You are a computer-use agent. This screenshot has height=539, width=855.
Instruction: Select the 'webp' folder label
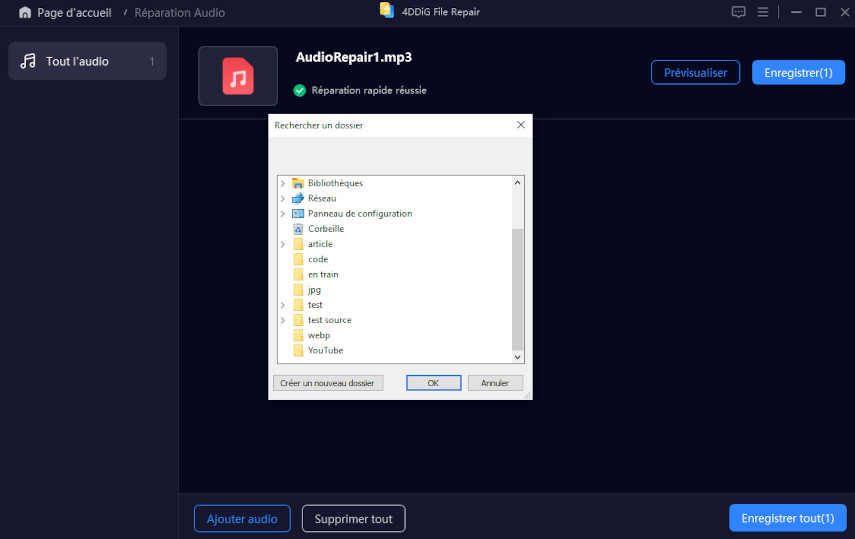pos(318,336)
